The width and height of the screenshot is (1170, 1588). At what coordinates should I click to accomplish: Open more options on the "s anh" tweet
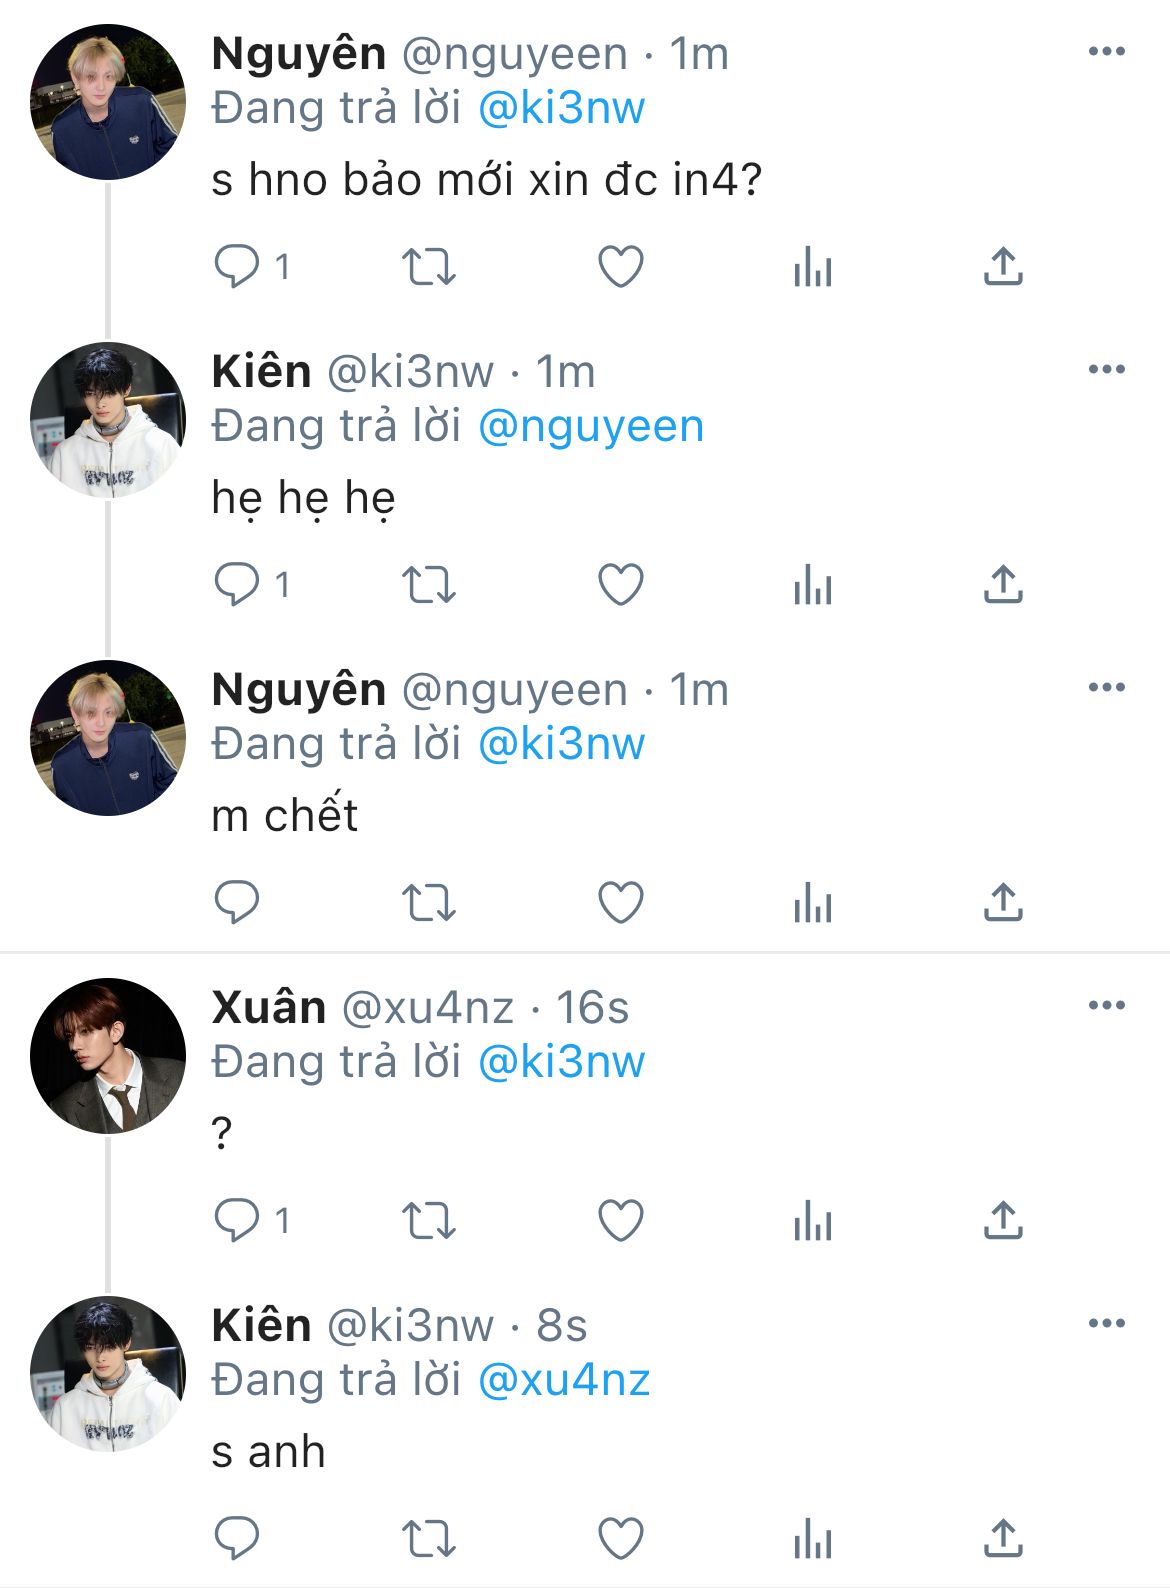point(1106,1324)
